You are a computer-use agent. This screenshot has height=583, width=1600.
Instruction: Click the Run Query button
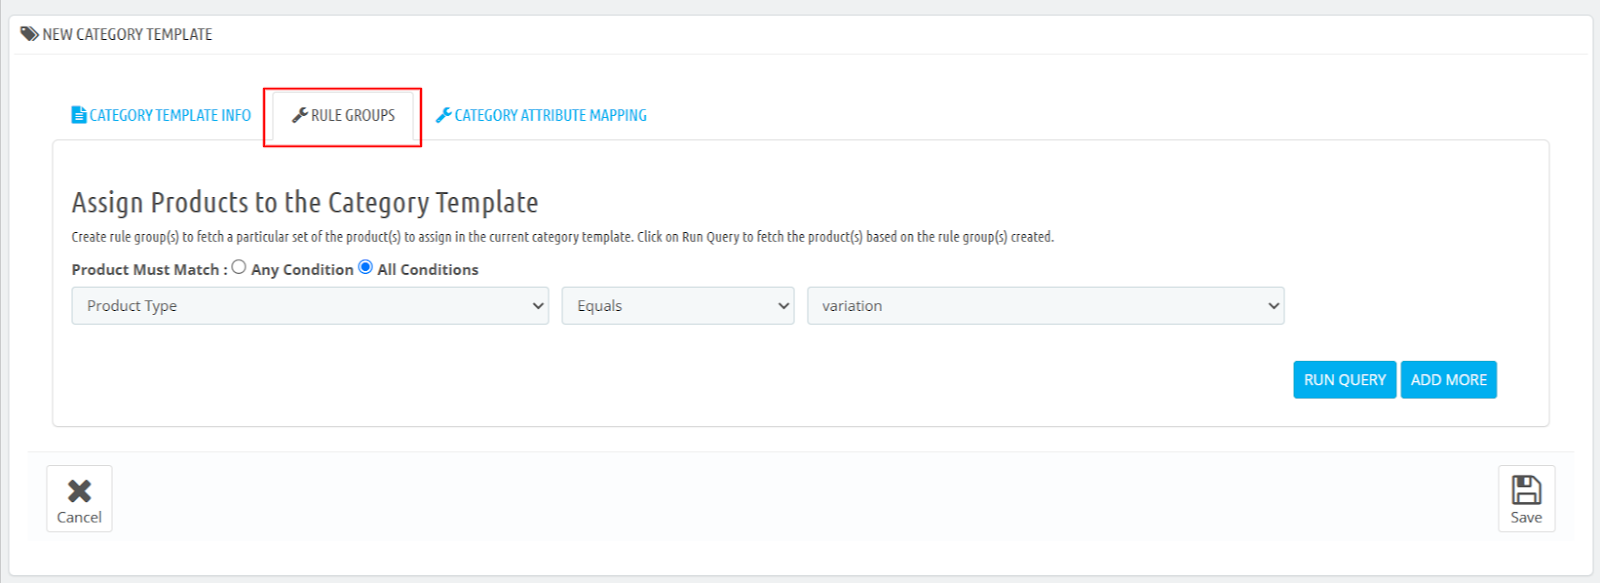click(1344, 380)
